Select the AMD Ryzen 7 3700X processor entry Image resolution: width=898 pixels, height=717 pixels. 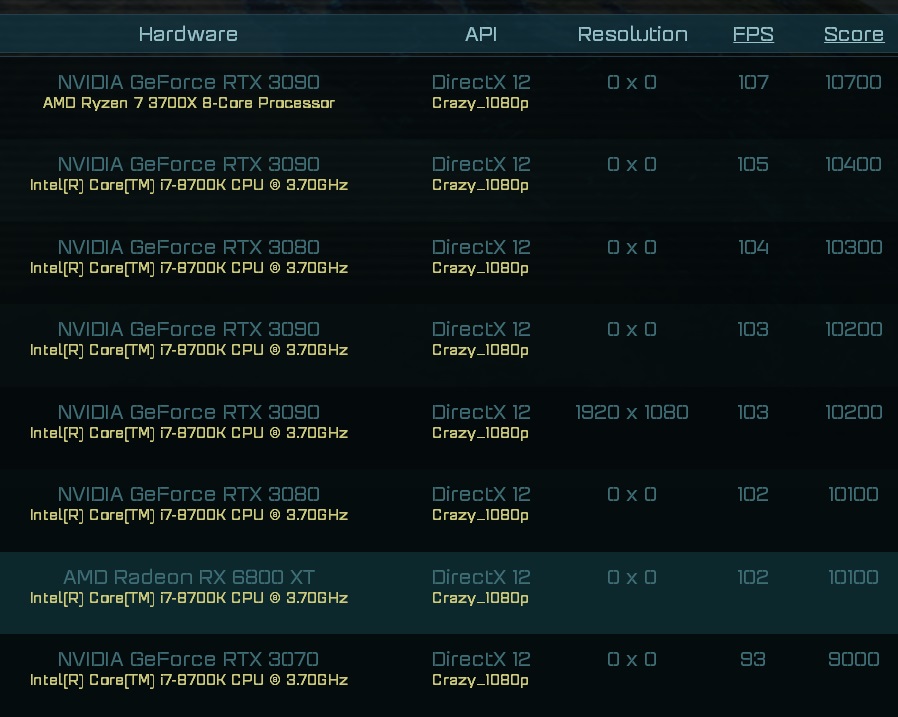coord(188,103)
